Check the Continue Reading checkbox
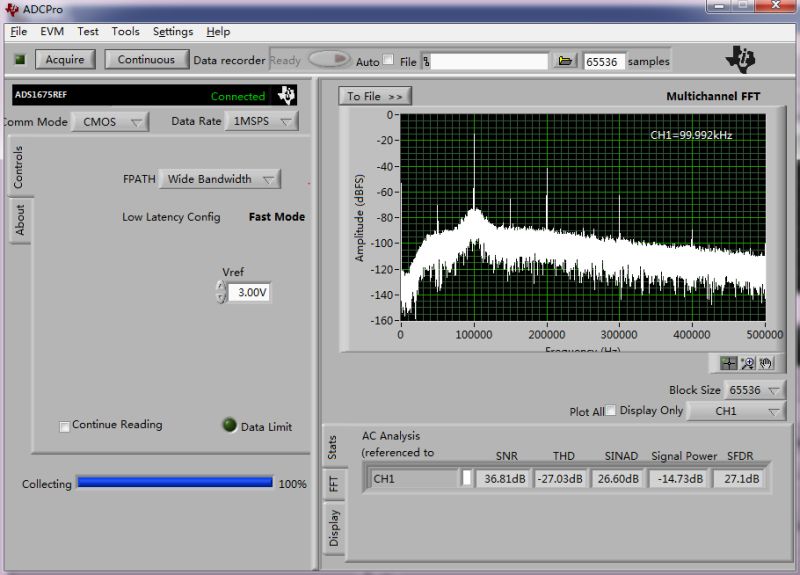Image resolution: width=800 pixels, height=575 pixels. coord(65,426)
